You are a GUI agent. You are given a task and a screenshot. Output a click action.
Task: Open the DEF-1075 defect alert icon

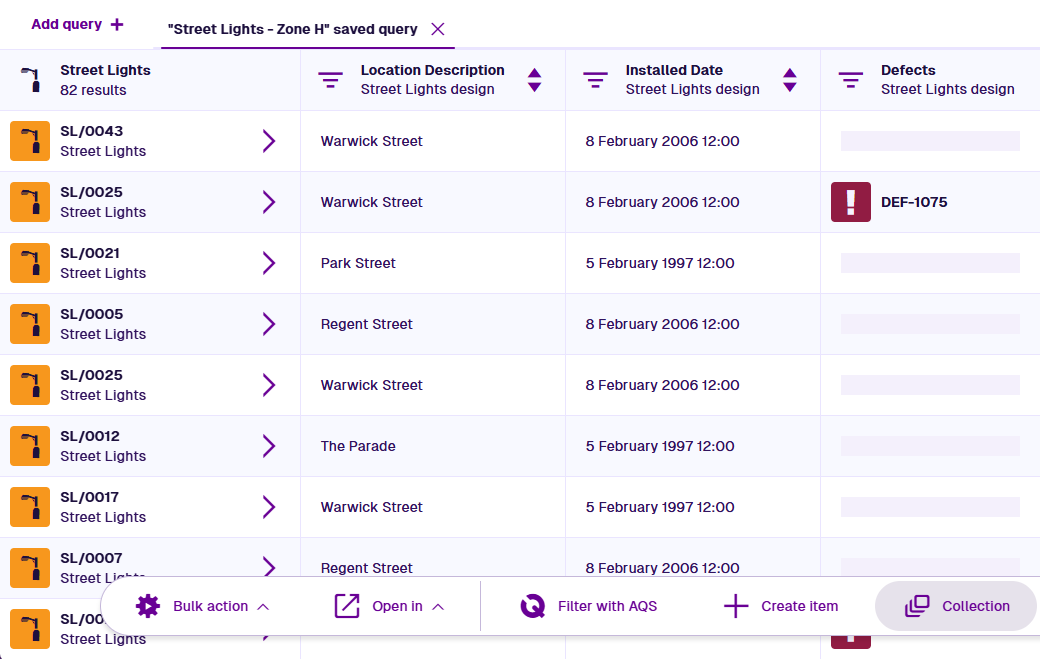click(850, 202)
